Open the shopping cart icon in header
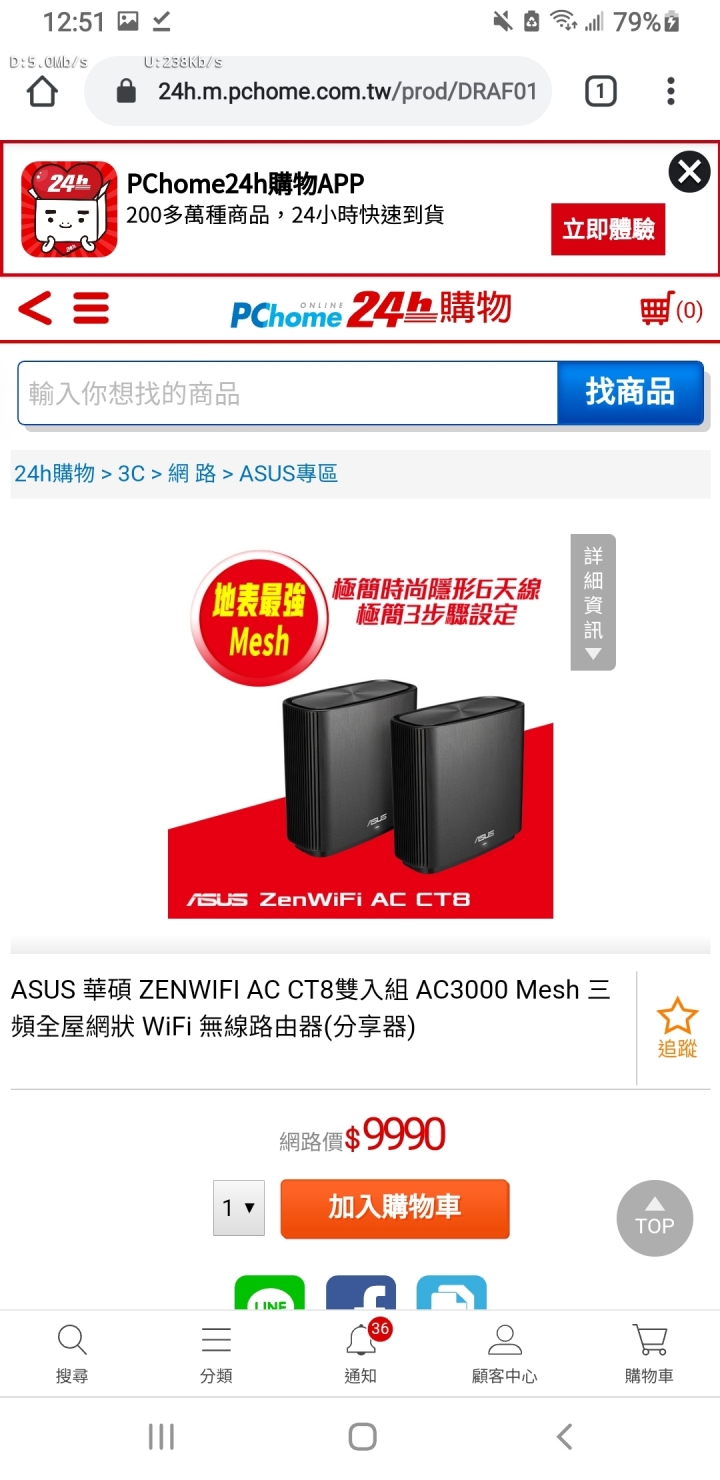The height and width of the screenshot is (1480, 720). pos(671,310)
